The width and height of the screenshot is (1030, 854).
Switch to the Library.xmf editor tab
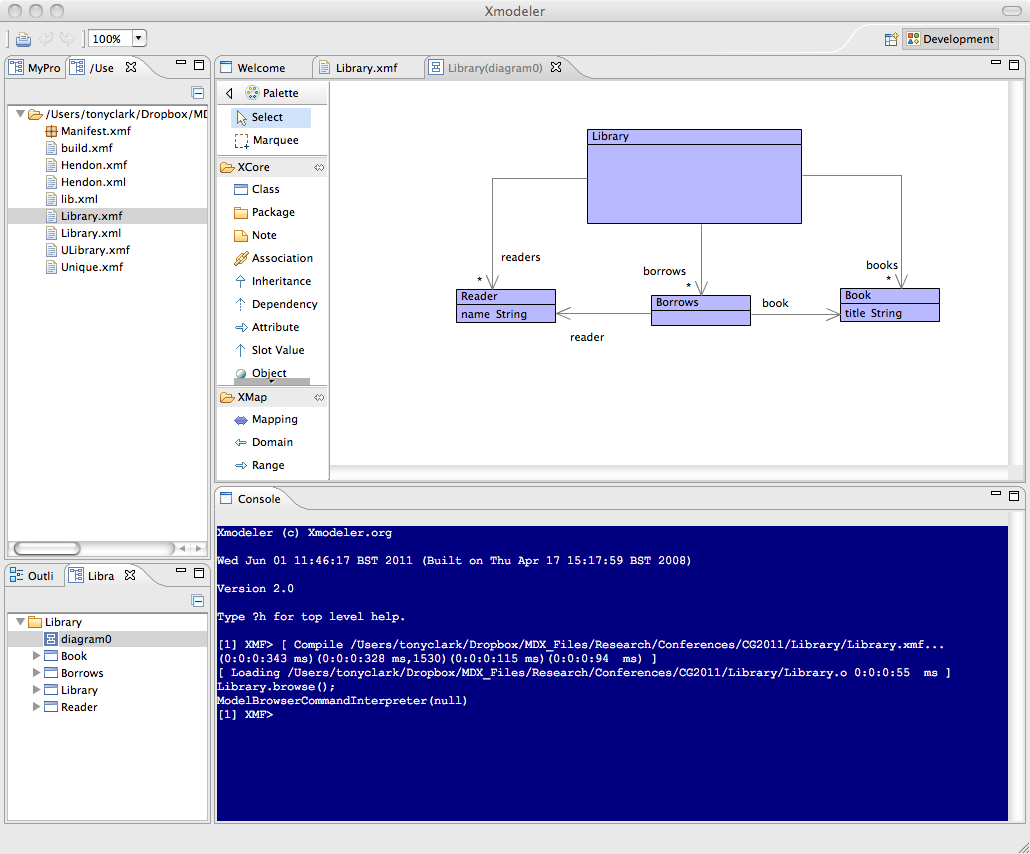click(367, 68)
